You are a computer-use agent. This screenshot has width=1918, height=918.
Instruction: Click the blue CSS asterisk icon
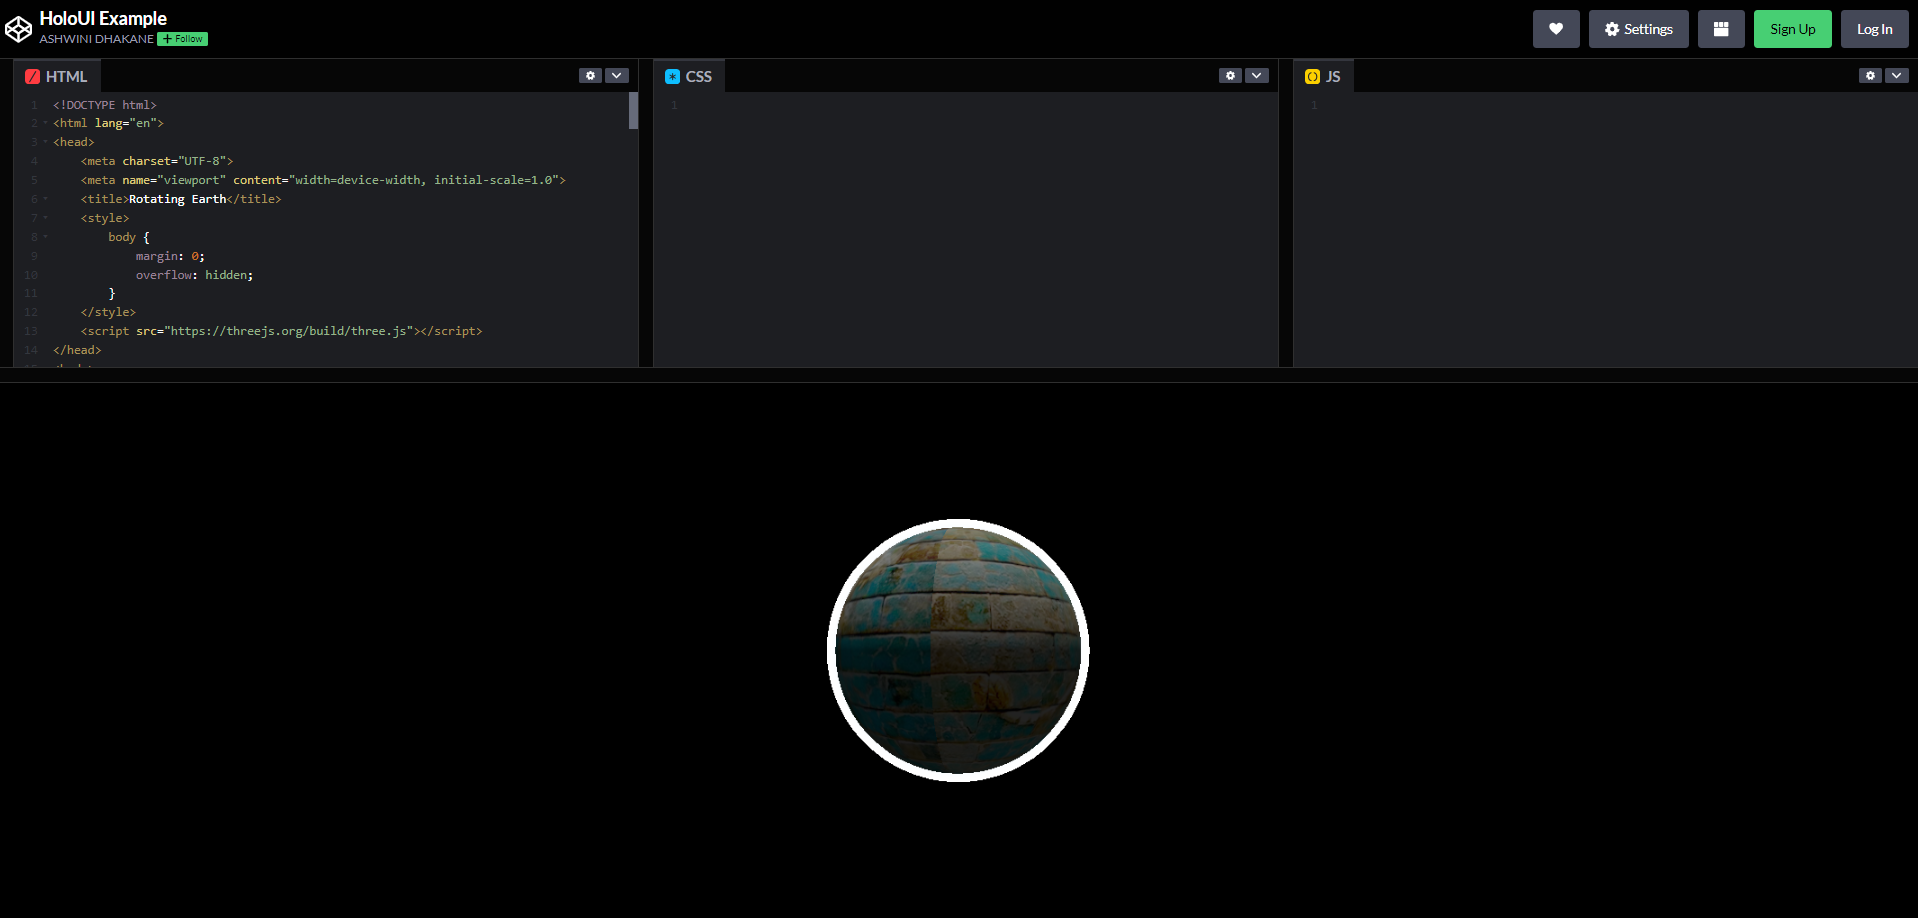[672, 77]
